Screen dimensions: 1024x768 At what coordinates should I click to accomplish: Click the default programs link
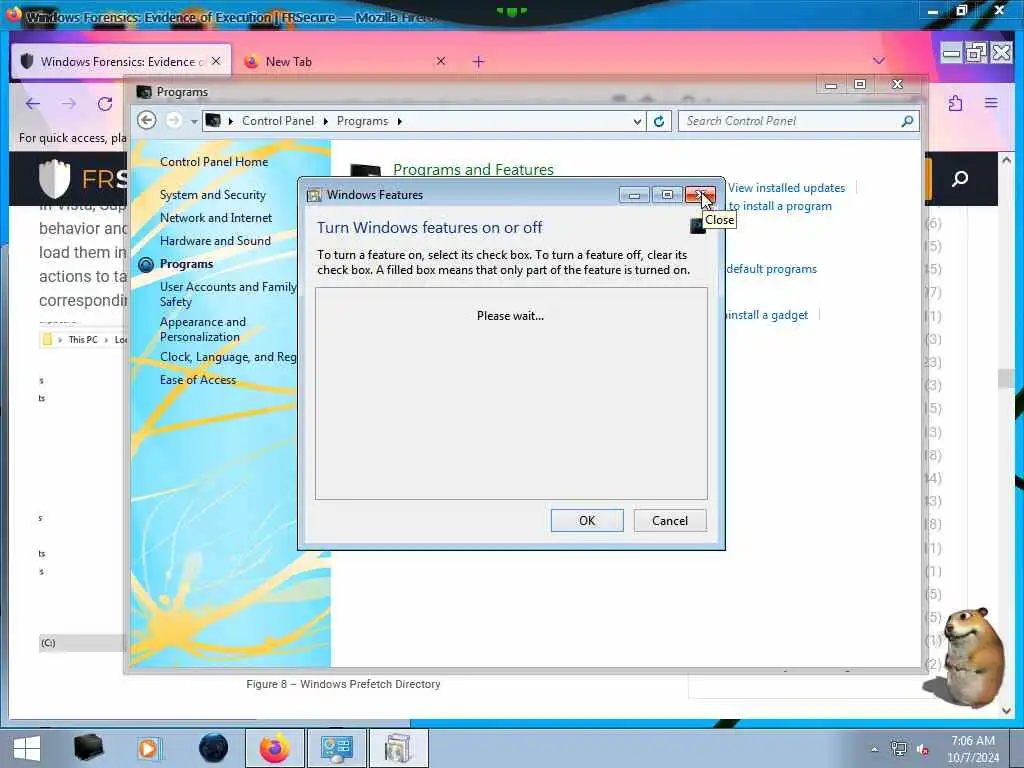coord(771,269)
